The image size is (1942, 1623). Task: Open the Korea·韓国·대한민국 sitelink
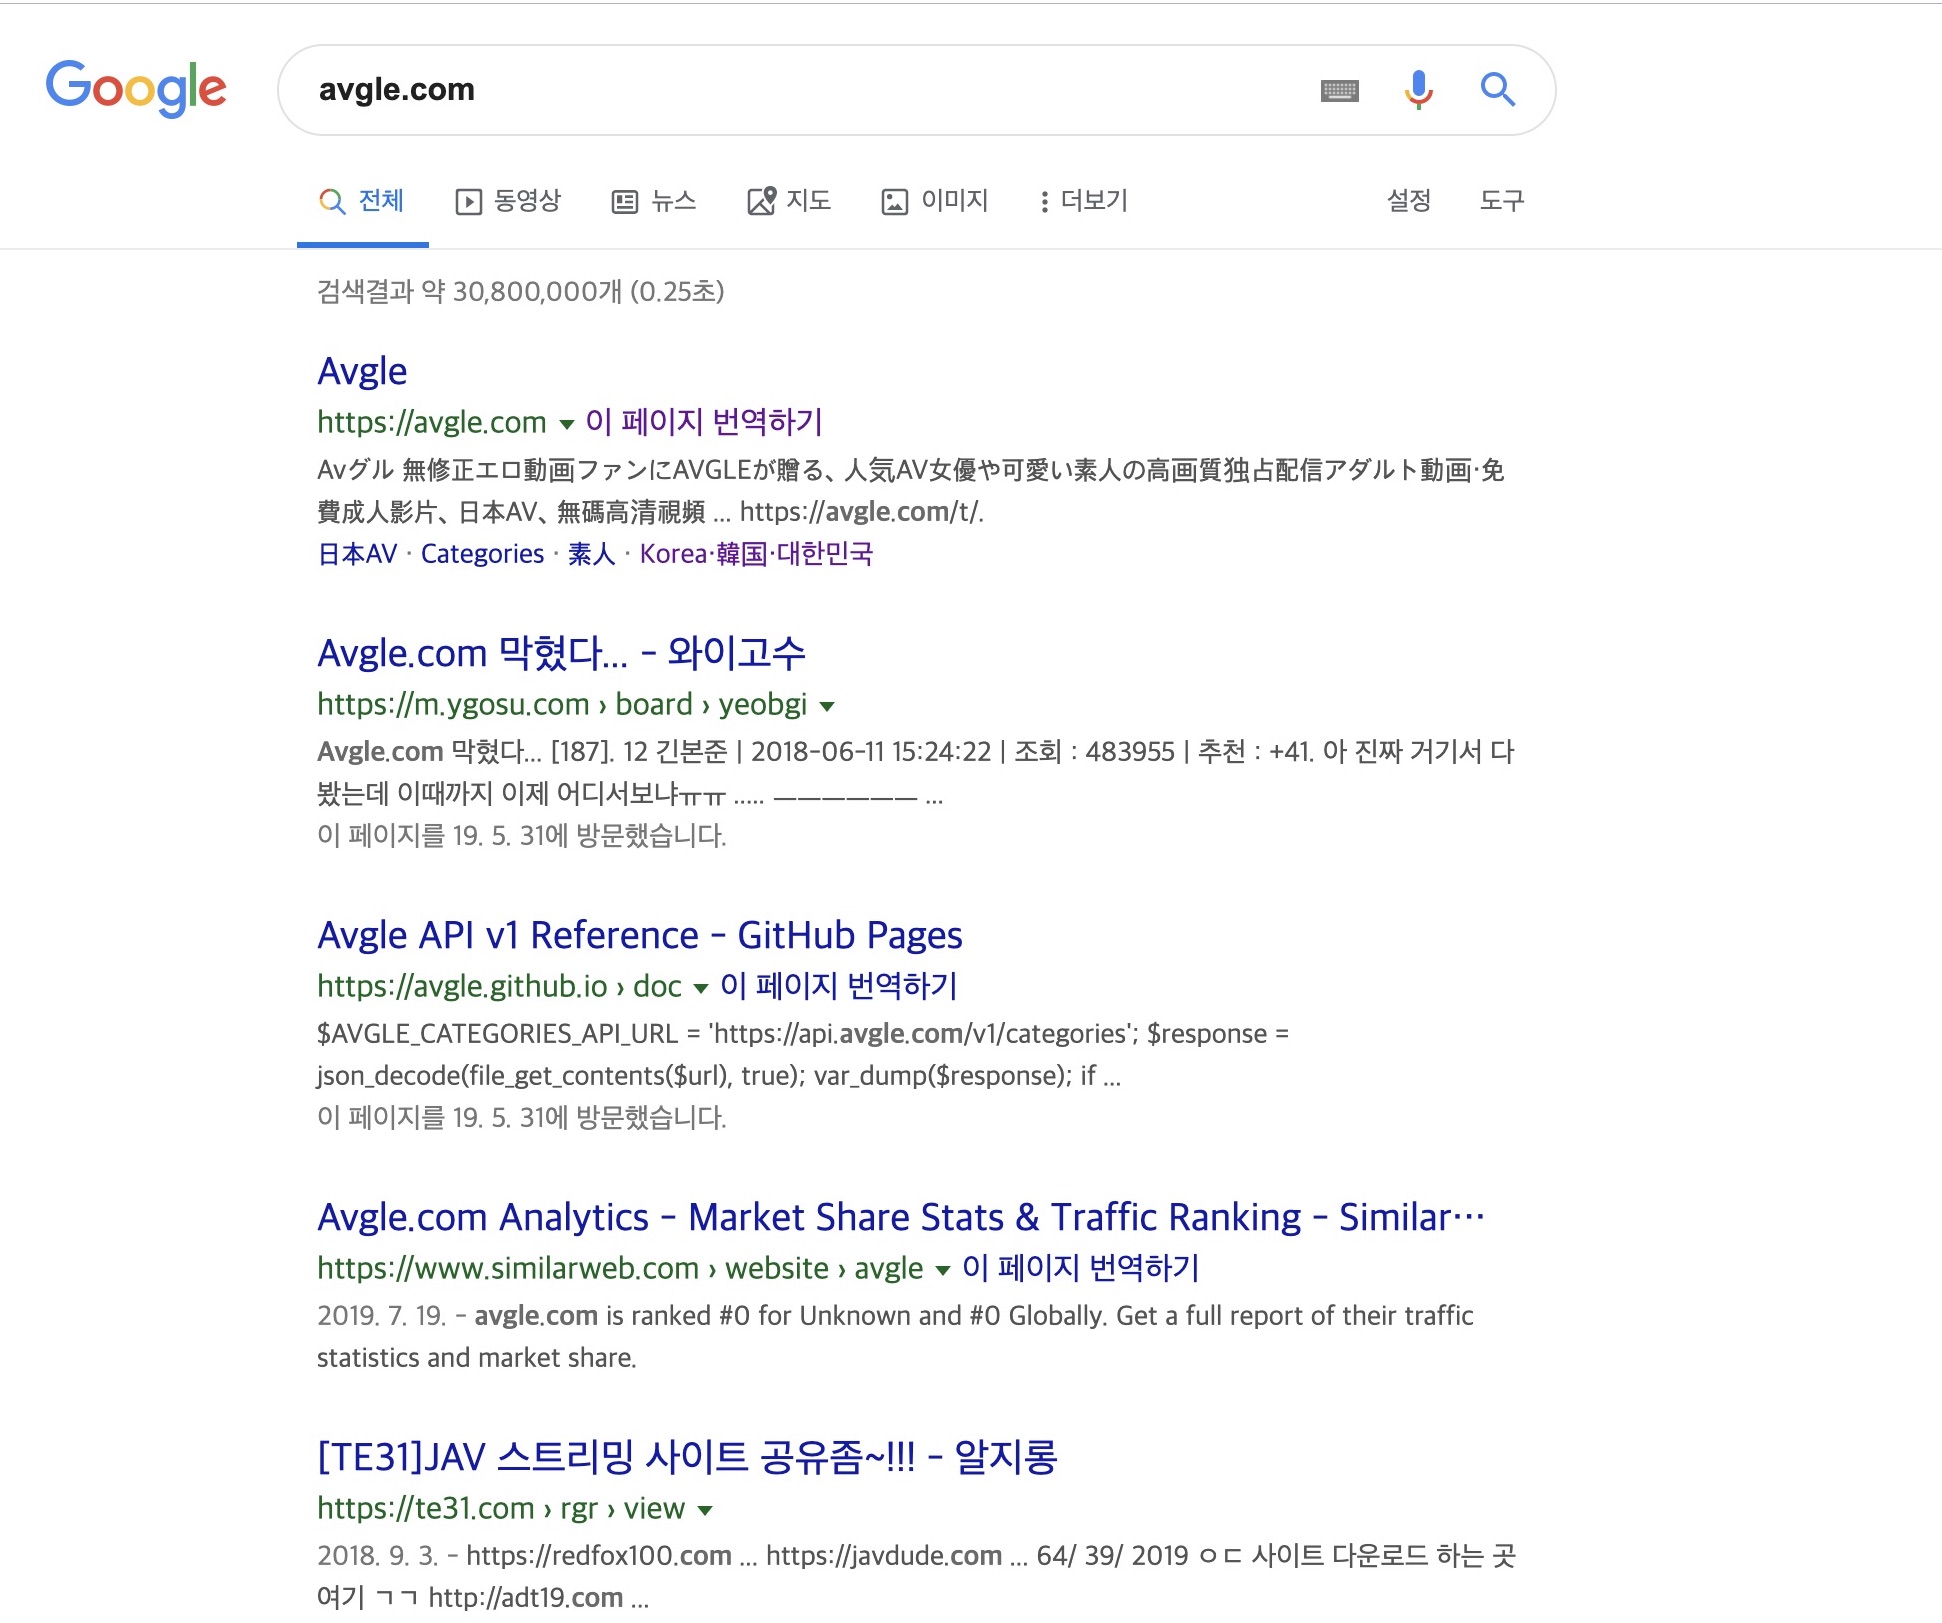pyautogui.click(x=756, y=554)
